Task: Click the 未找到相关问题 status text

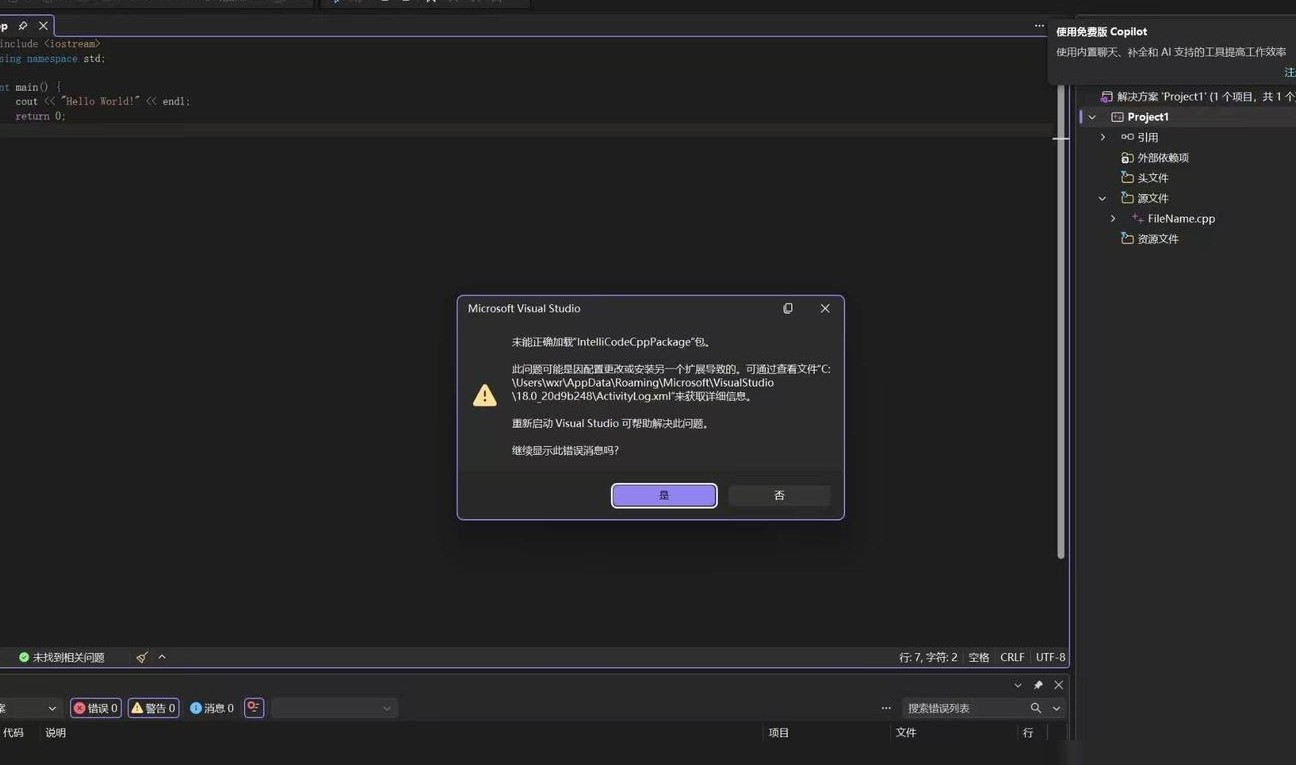Action: [x=68, y=657]
